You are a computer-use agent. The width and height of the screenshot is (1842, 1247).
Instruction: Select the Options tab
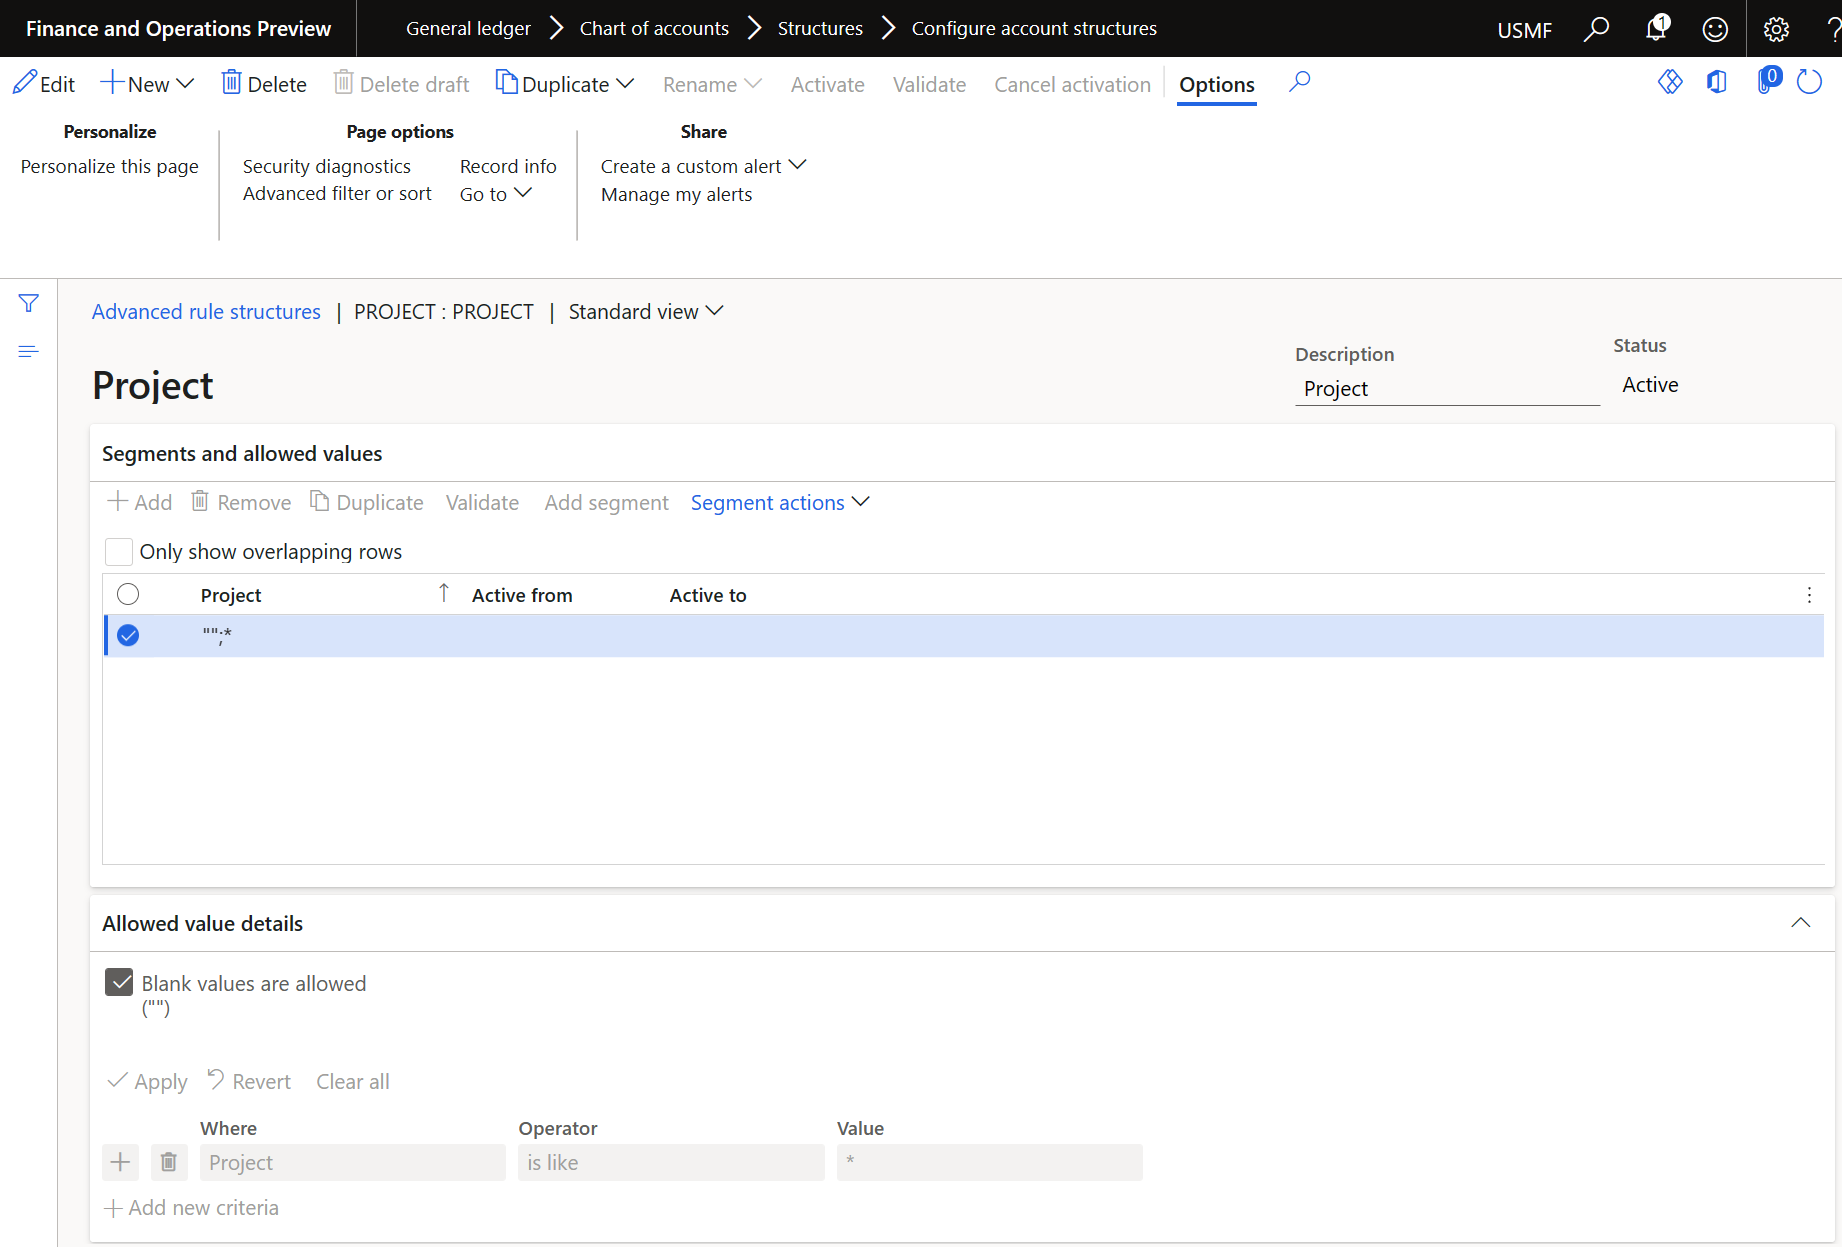click(x=1216, y=85)
